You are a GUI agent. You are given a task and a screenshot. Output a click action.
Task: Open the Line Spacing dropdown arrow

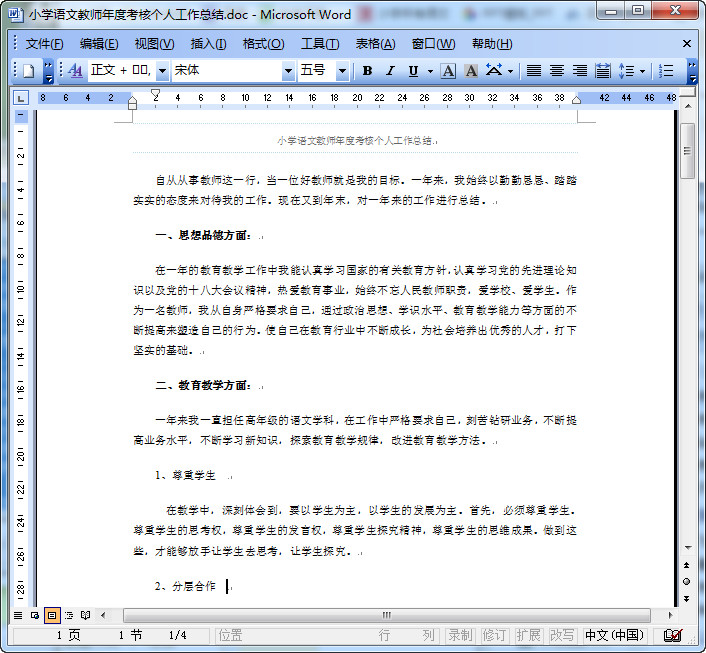(643, 71)
